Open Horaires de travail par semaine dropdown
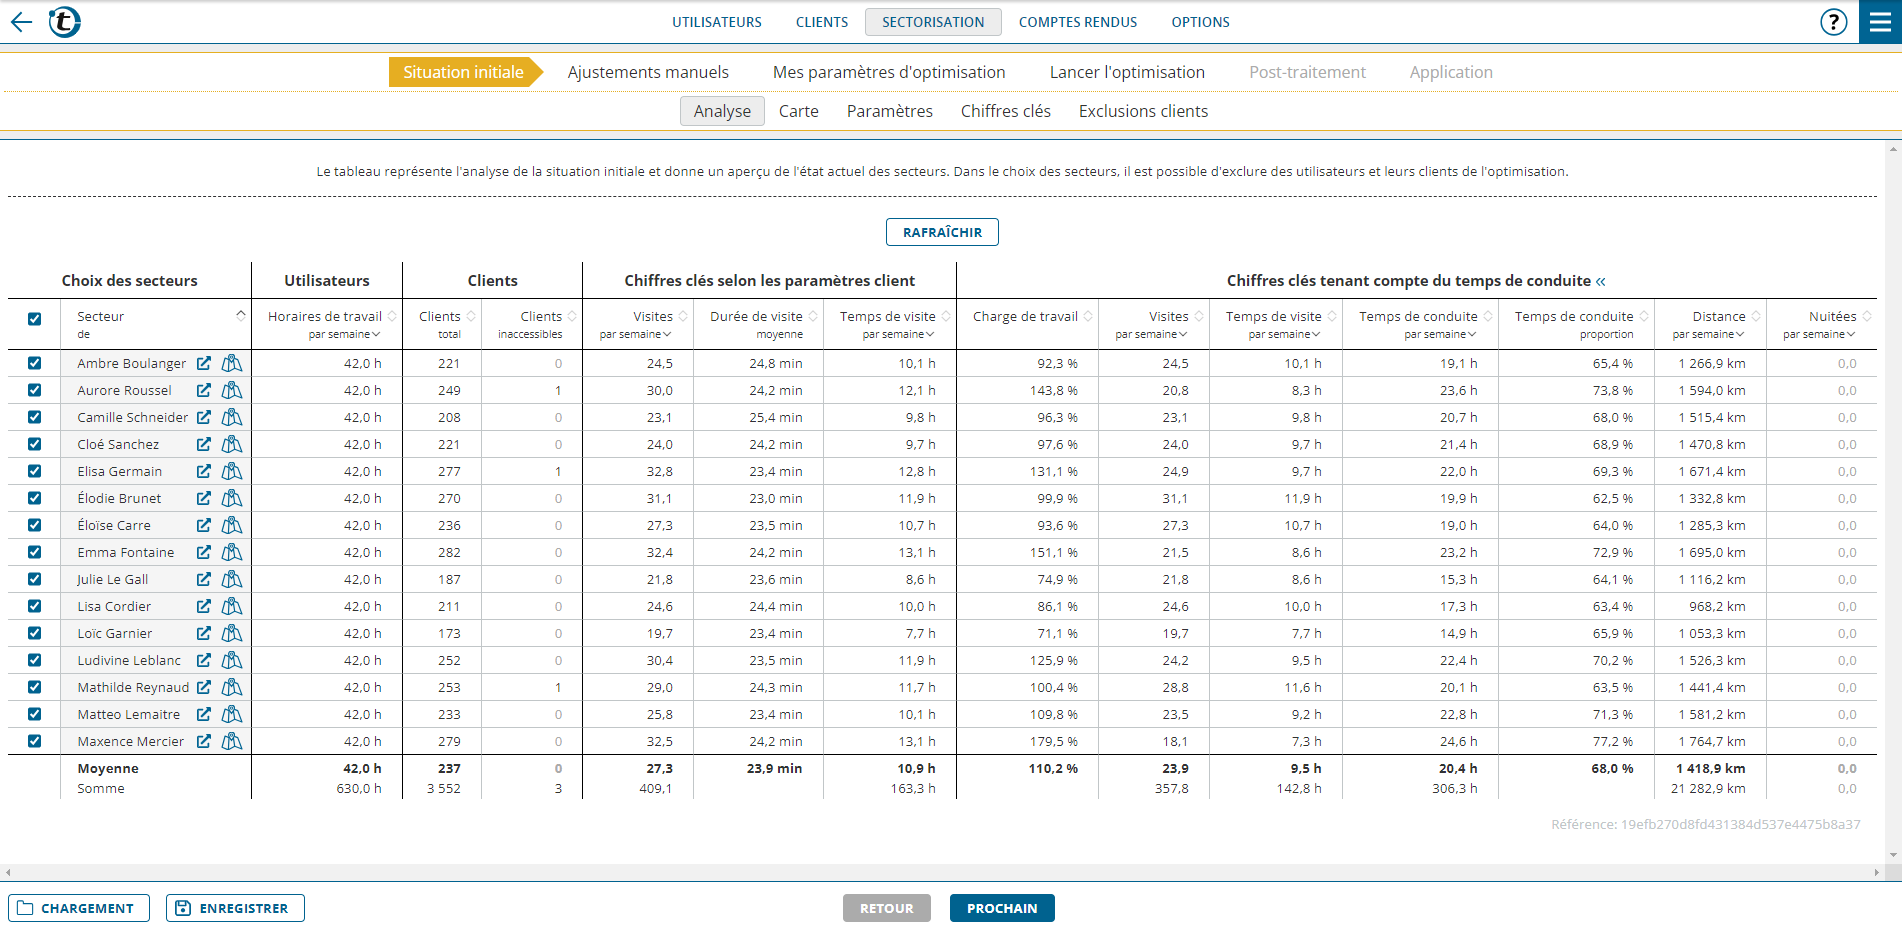Image resolution: width=1902 pixels, height=929 pixels. click(345, 334)
